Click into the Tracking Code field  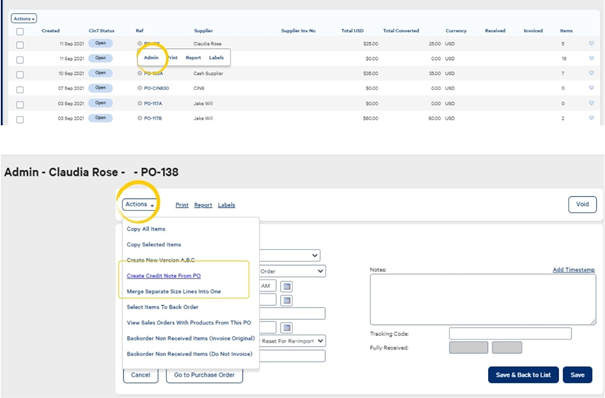click(x=510, y=334)
